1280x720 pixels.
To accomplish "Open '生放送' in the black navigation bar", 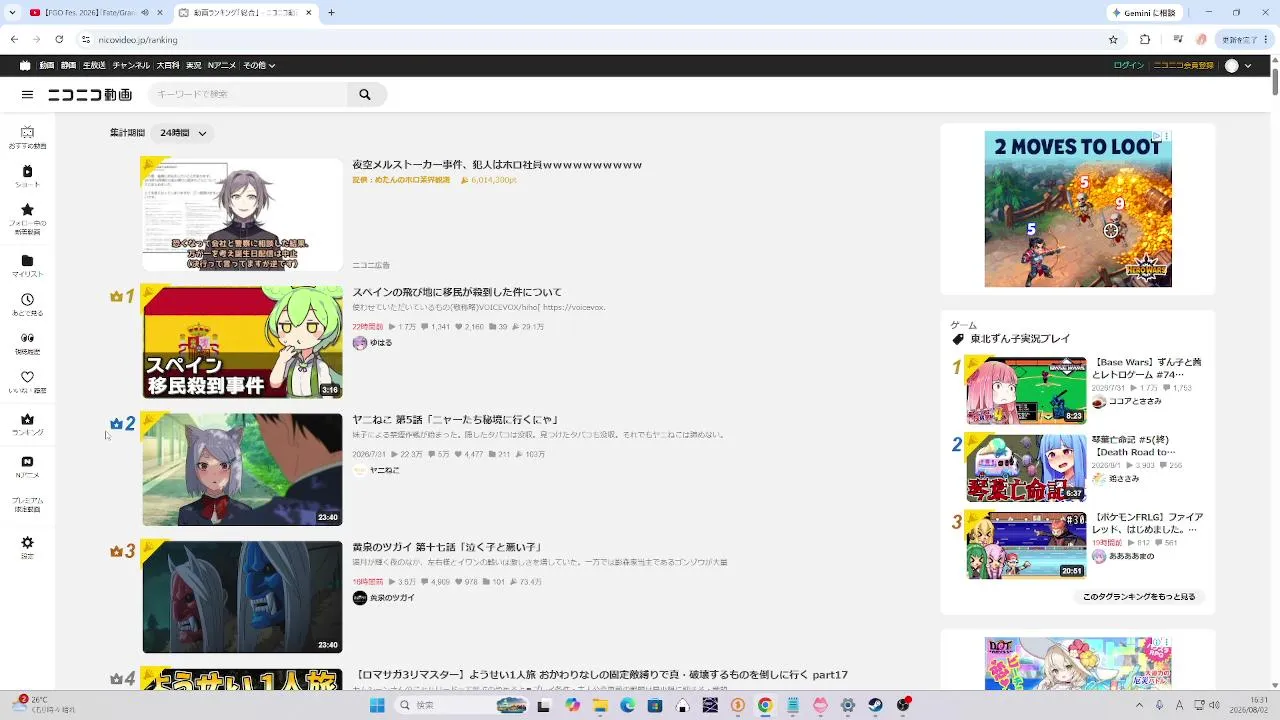I will pyautogui.click(x=94, y=66).
